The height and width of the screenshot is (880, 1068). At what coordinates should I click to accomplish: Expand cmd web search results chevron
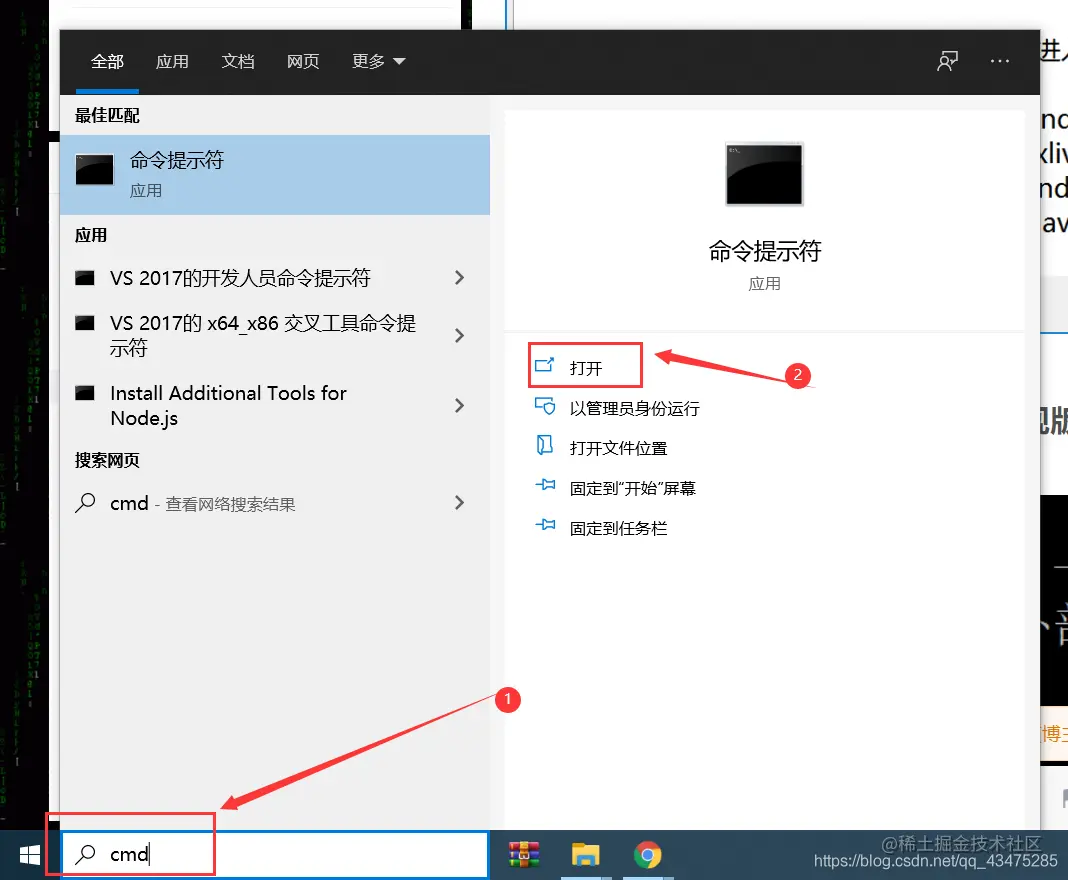459,503
